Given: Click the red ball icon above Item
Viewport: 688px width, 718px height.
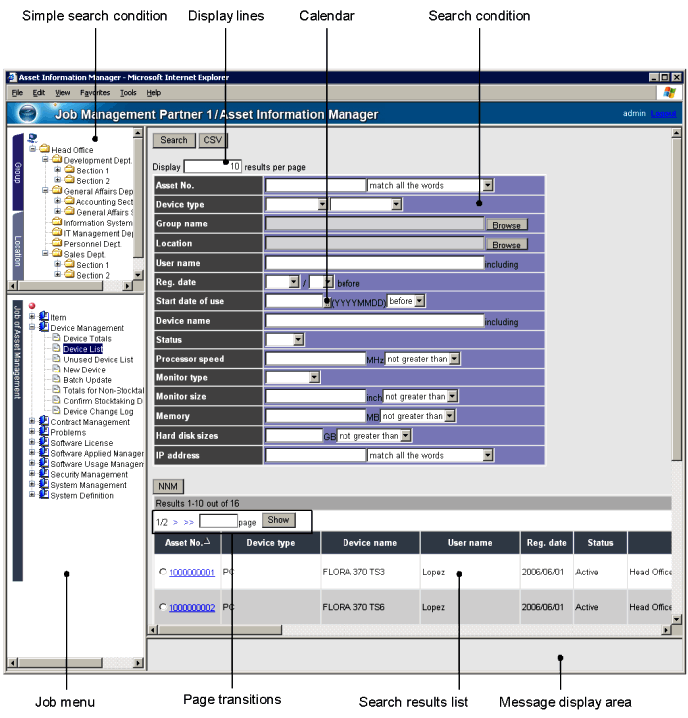Looking at the screenshot, I should point(32,306).
